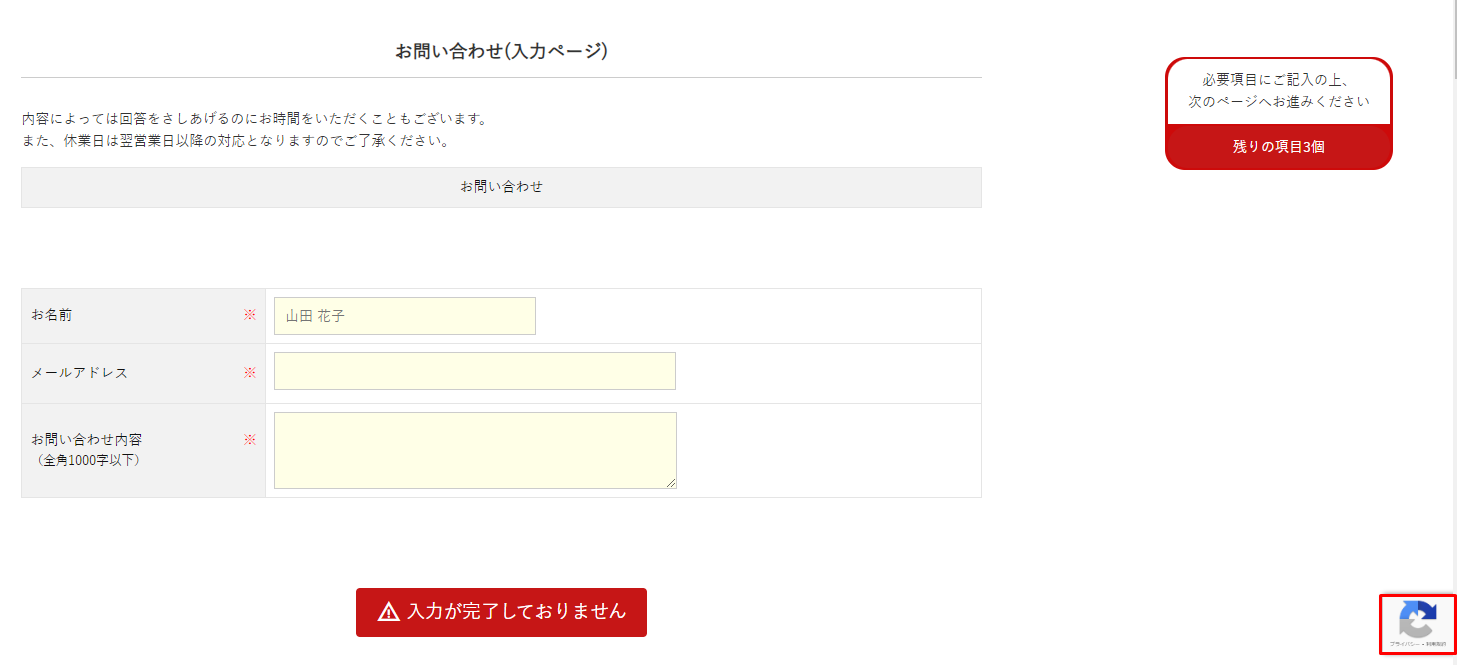Click the gray お問い合わせ section header bar
Viewport: 1457px width, 665px height.
(501, 187)
